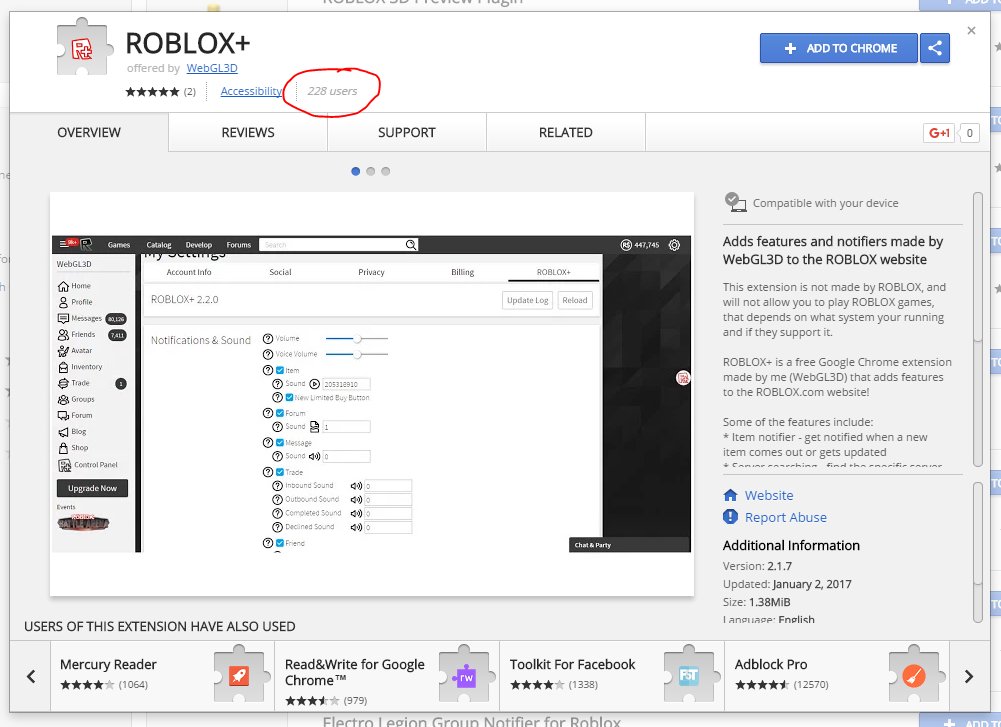1001x727 pixels.
Task: Open the Reviews tab
Action: (x=248, y=132)
